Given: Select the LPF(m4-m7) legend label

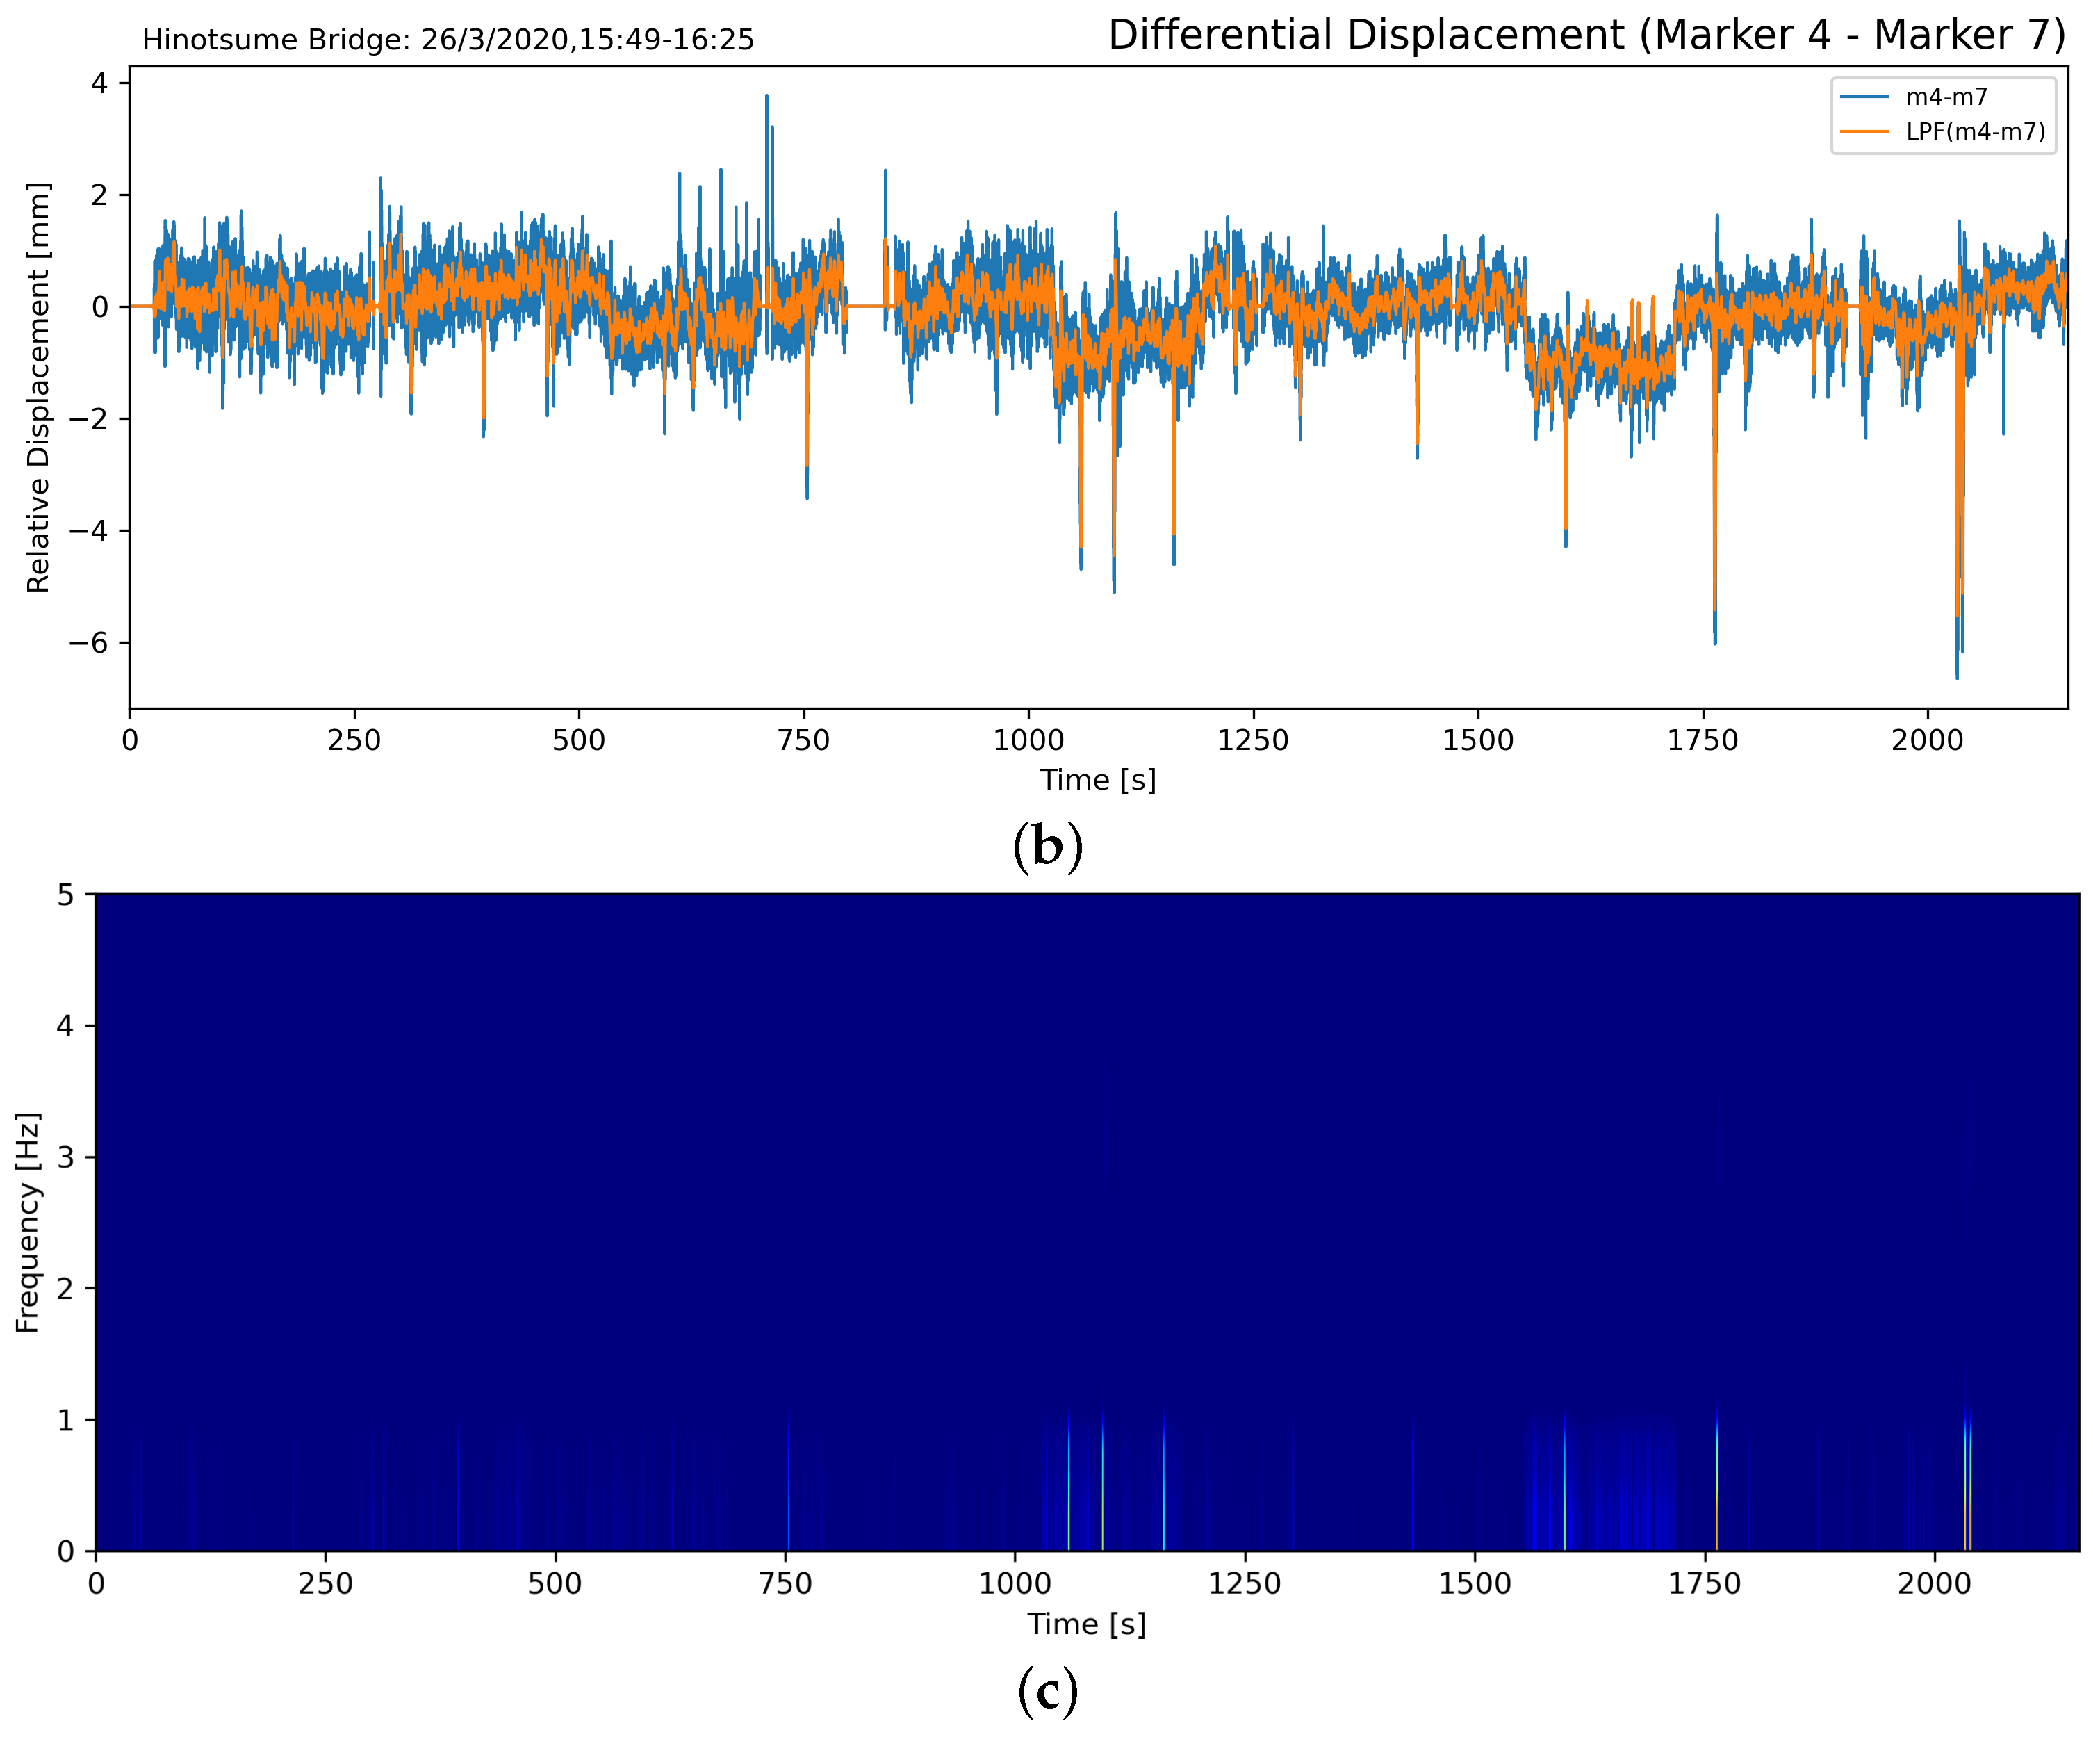Looking at the screenshot, I should coord(1975,132).
